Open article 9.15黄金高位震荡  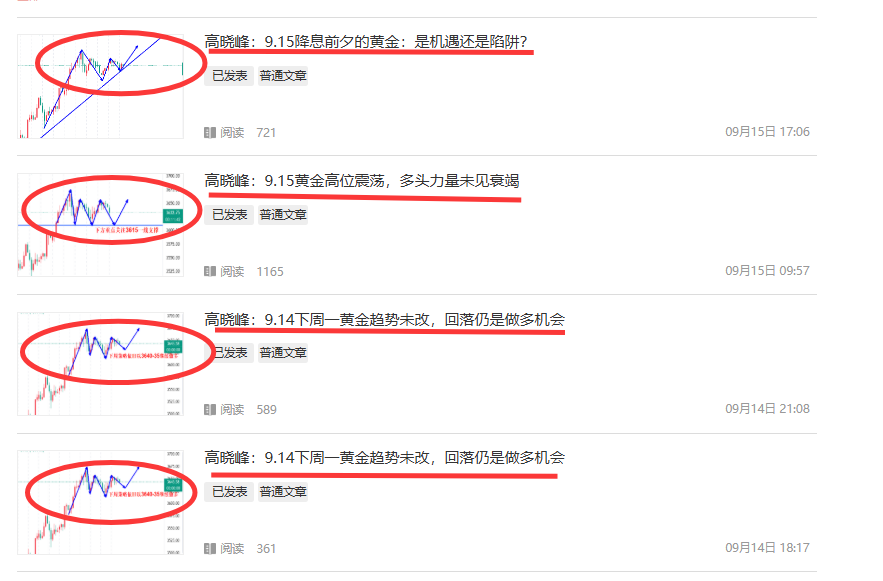point(362,181)
